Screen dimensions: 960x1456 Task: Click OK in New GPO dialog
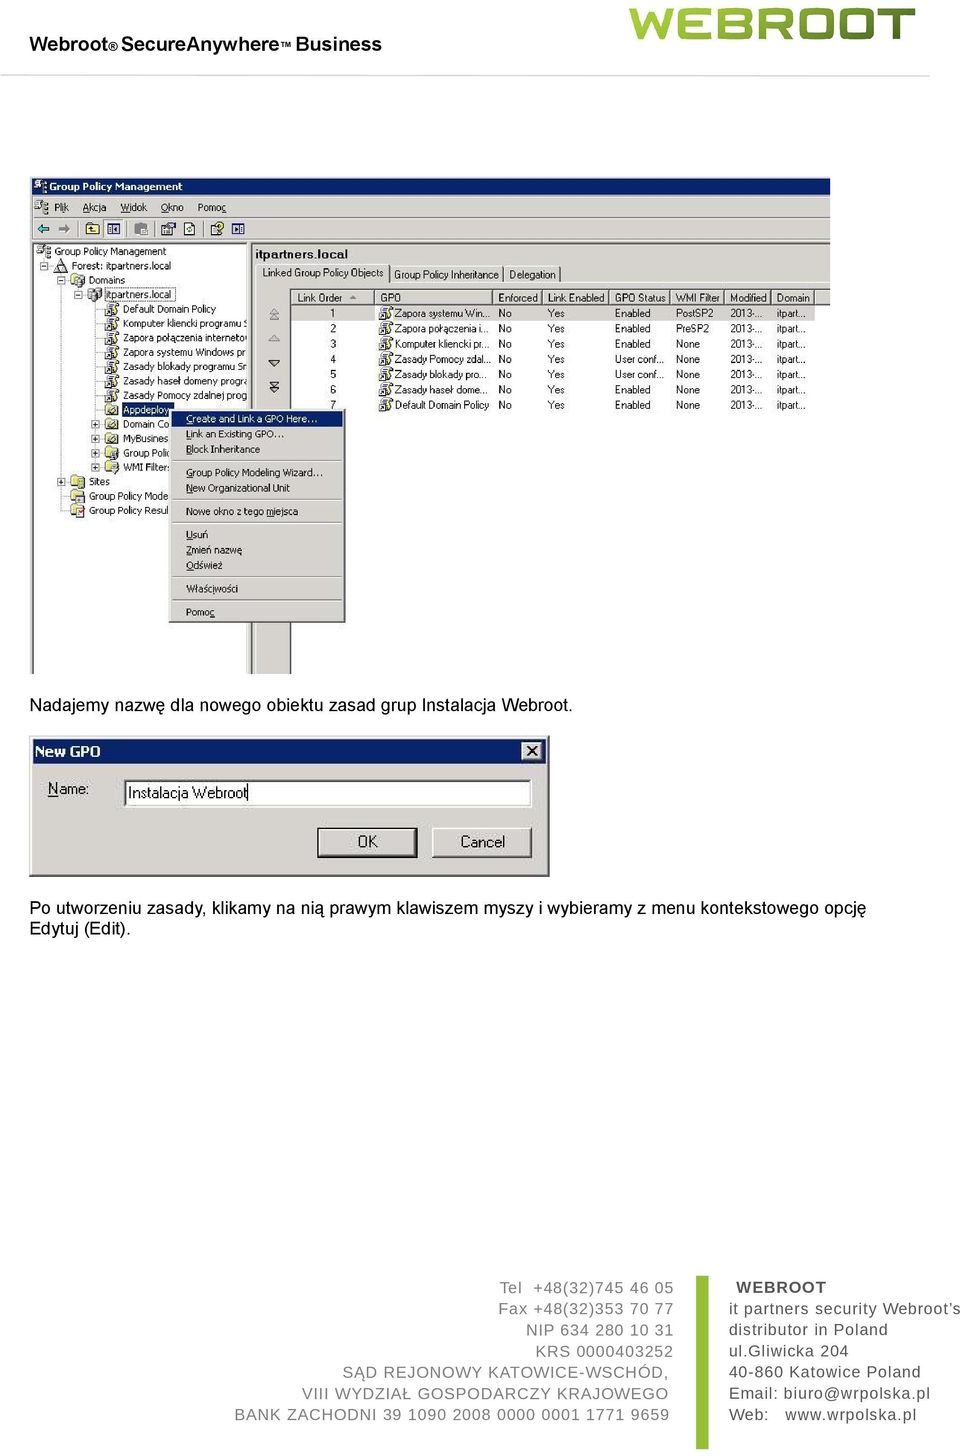point(367,842)
